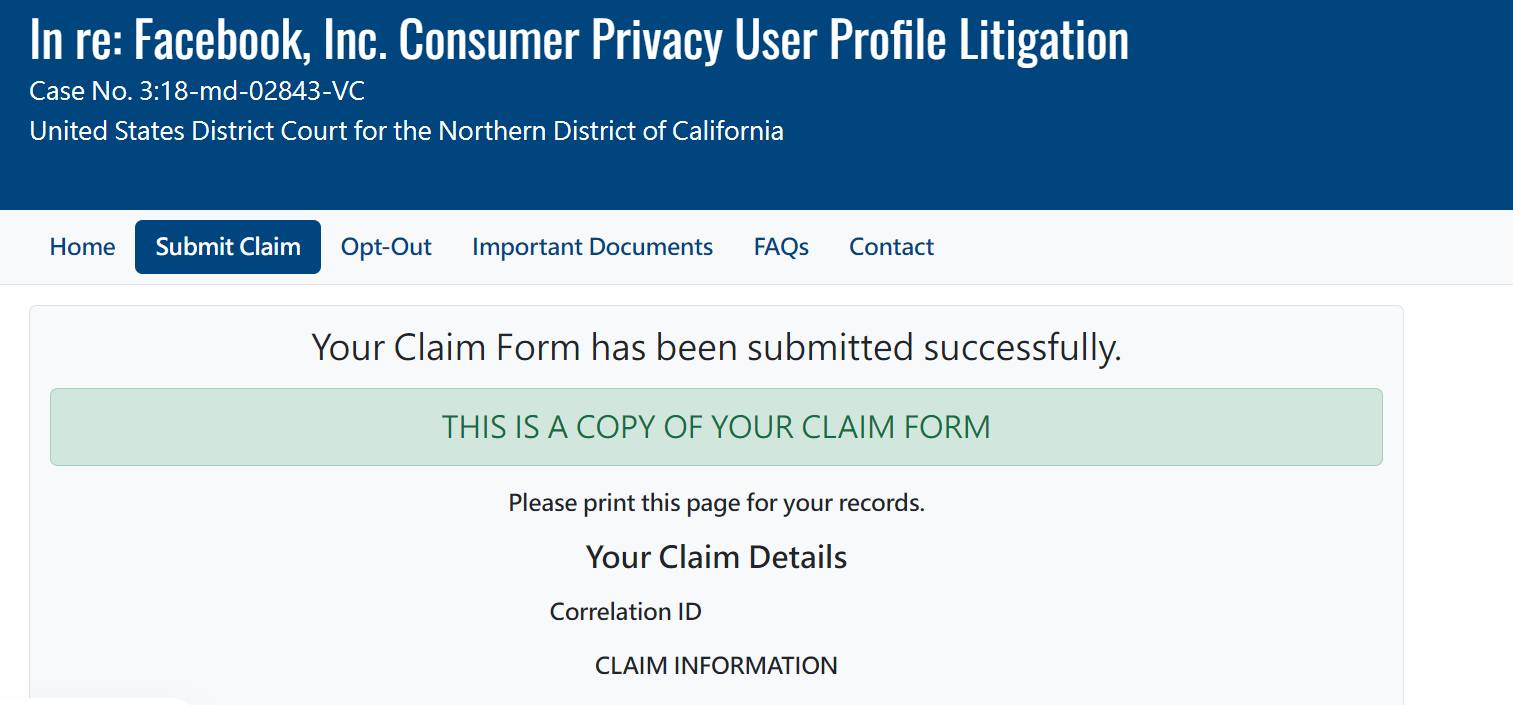
Task: Navigate to the FAQs page
Action: 781,247
